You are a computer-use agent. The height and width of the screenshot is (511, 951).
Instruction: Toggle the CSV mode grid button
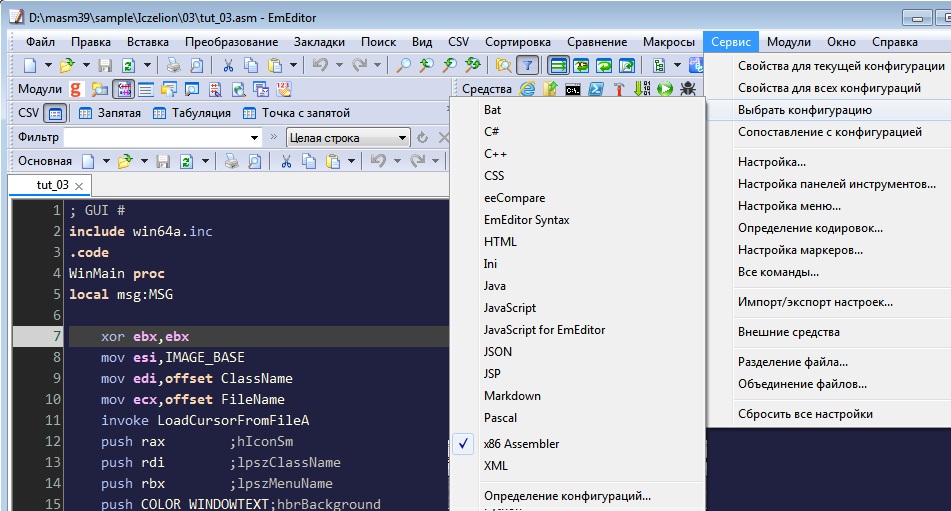coord(54,113)
